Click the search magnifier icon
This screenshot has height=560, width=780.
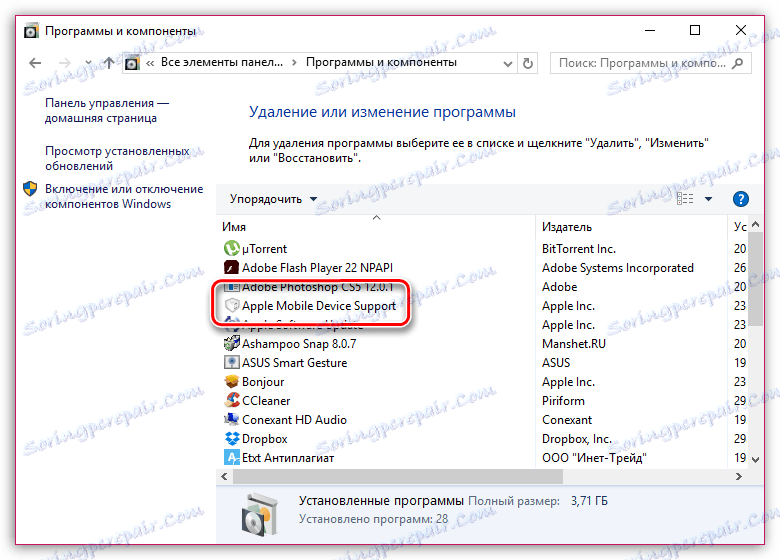(738, 63)
